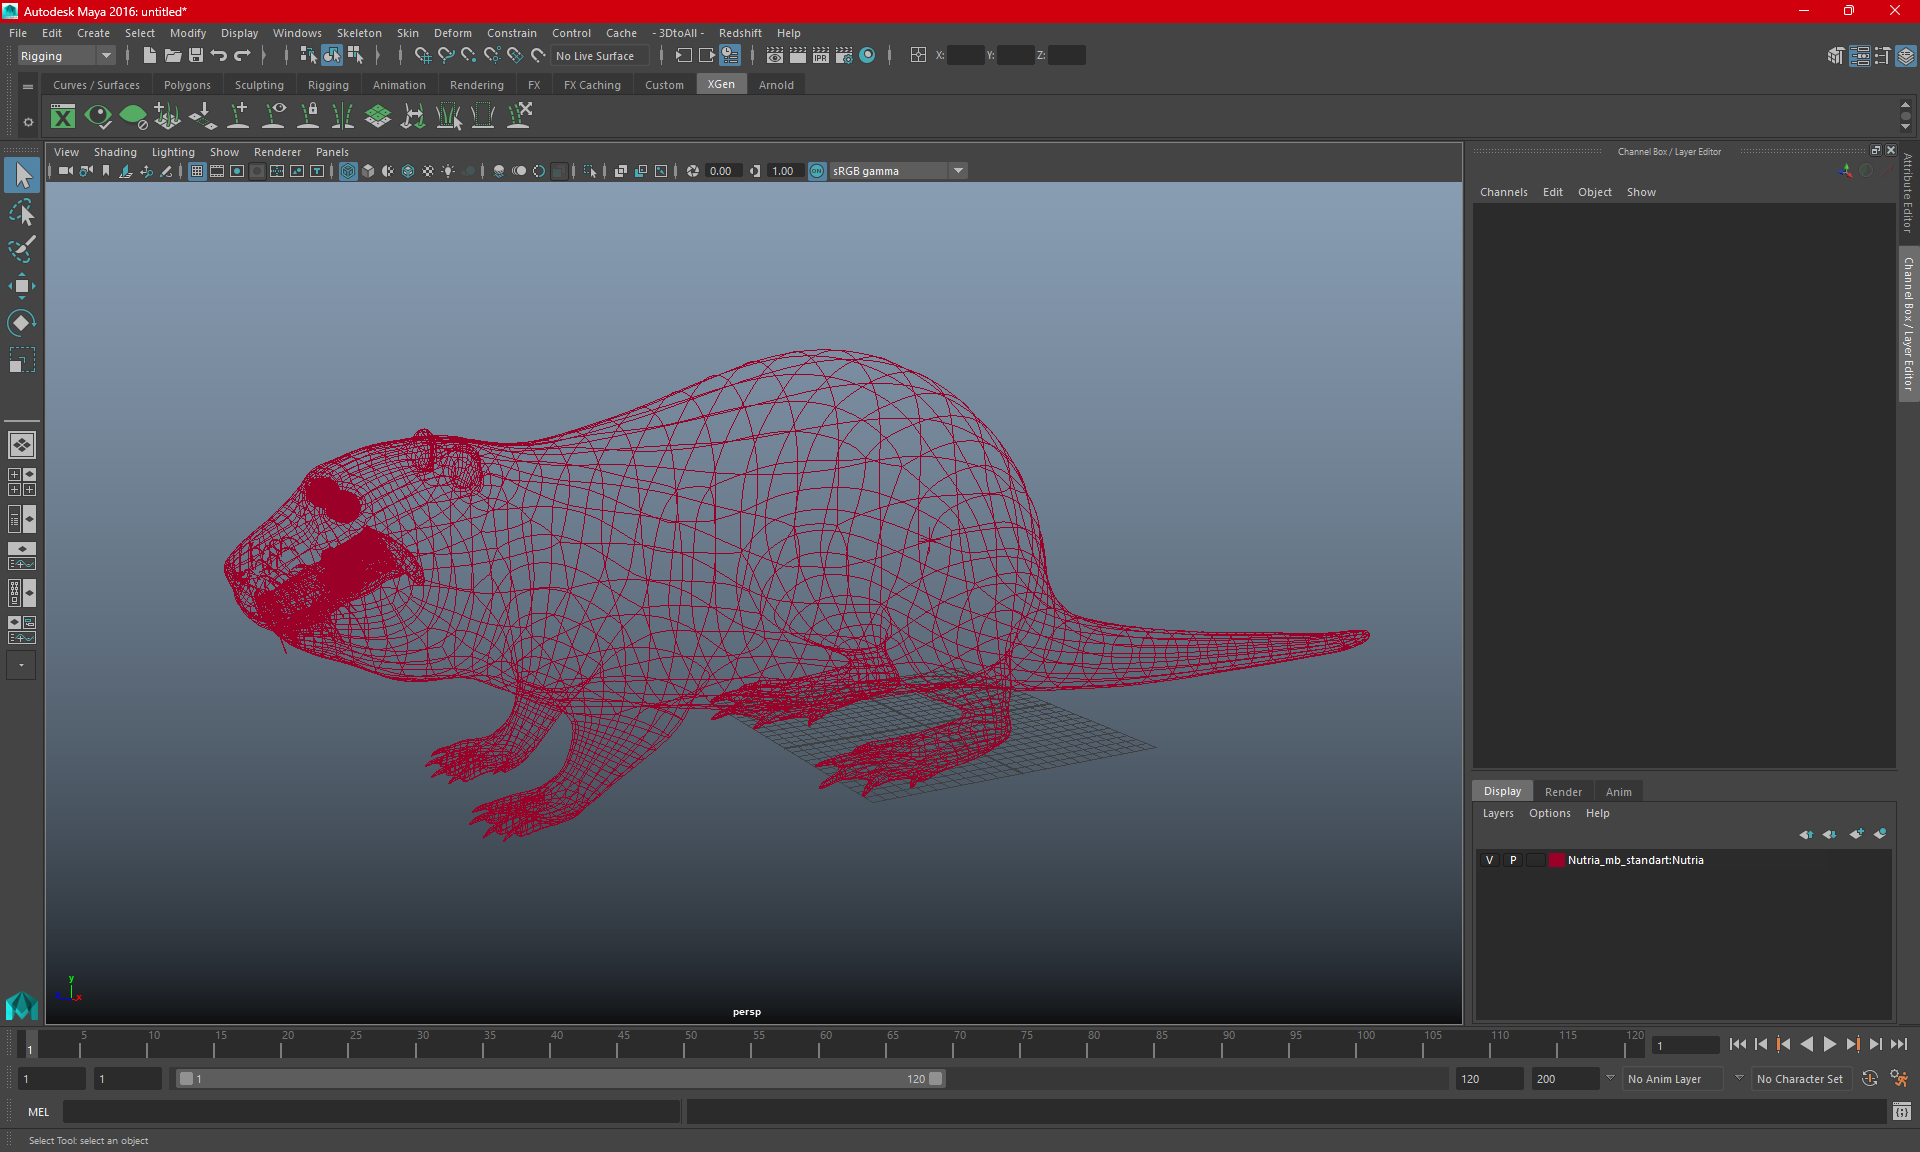The height and width of the screenshot is (1152, 1920).
Task: Open the Deform menu
Action: point(452,33)
